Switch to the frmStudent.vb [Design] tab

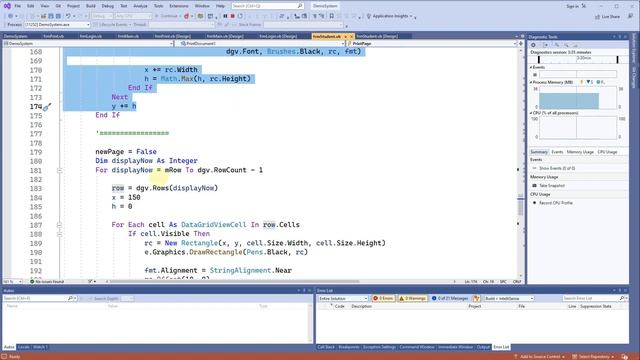pos(377,36)
